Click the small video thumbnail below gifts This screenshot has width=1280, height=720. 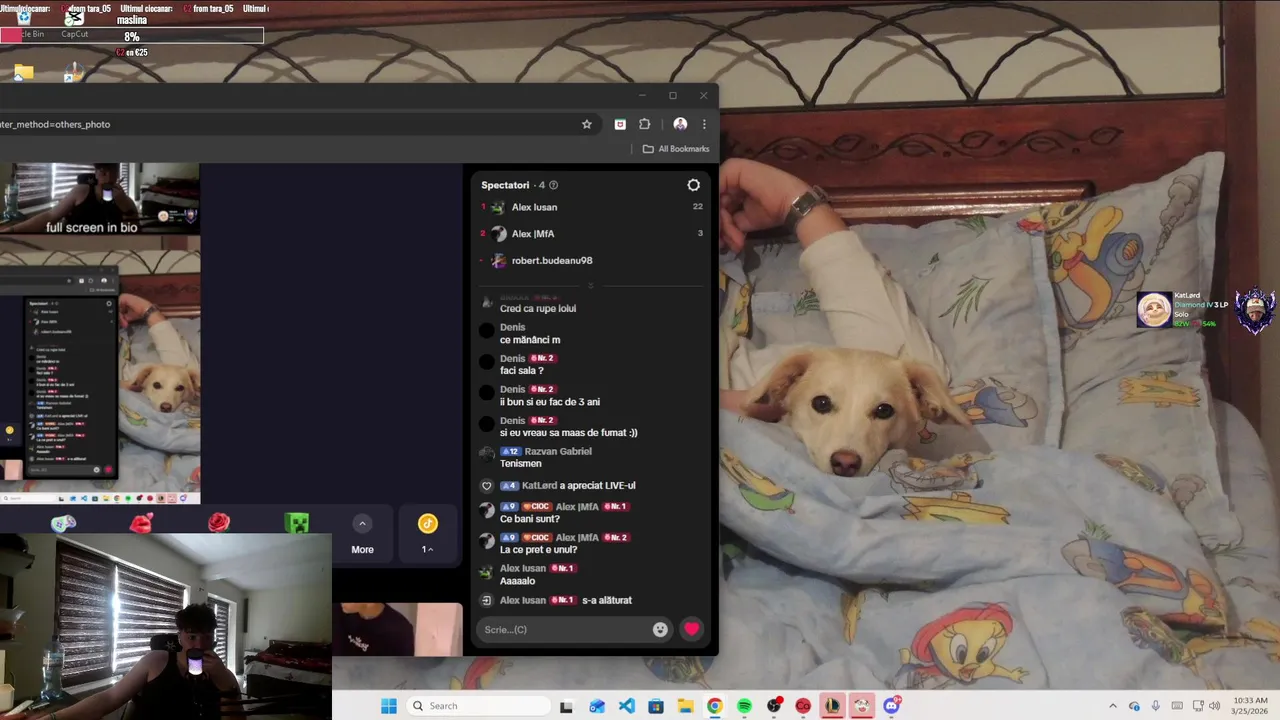(397, 629)
